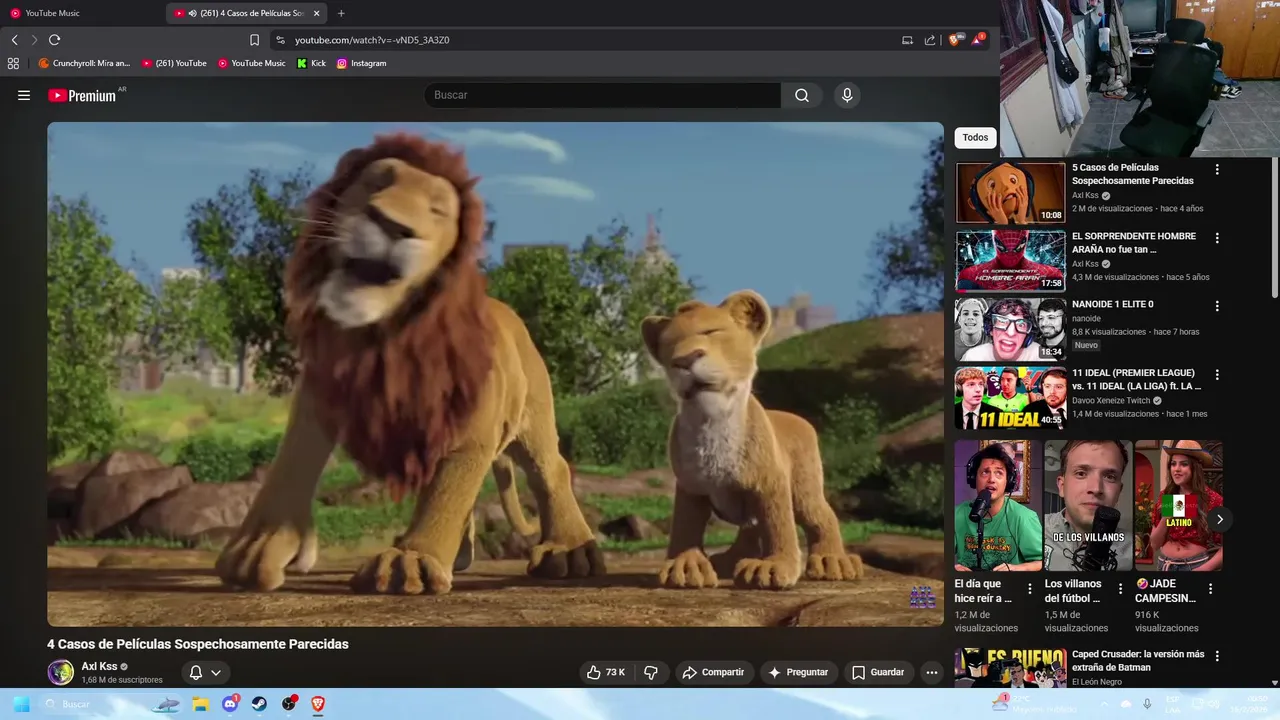Expand notification options chevron beside bell
This screenshot has width=1280, height=720.
pyautogui.click(x=216, y=672)
